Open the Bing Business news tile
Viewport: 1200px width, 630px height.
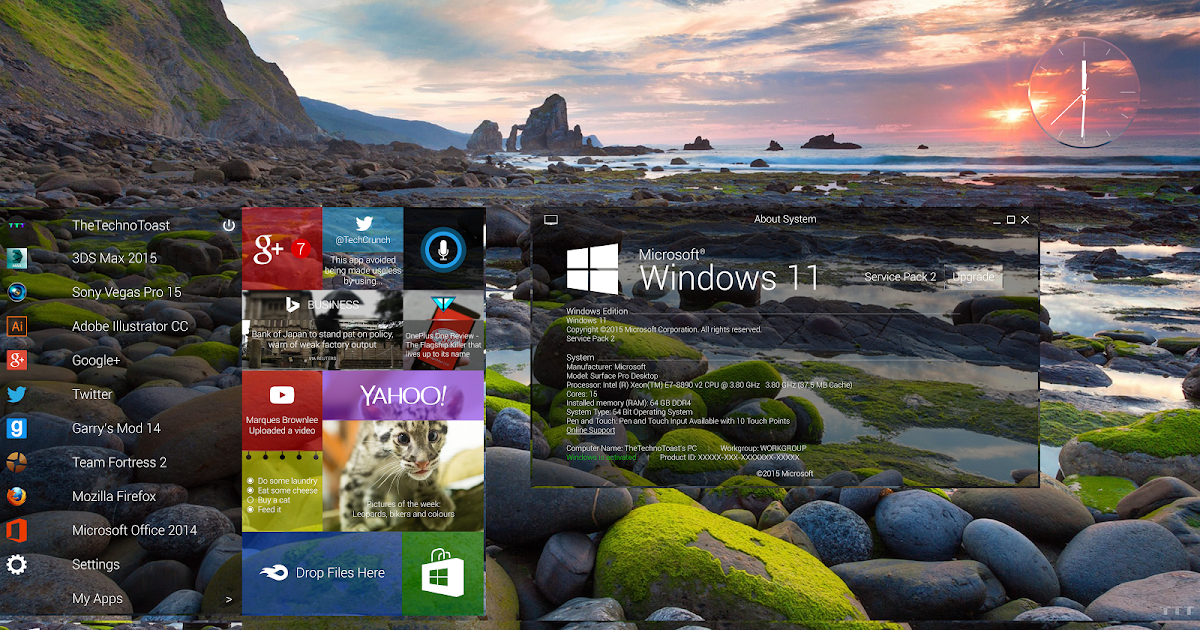click(x=322, y=329)
